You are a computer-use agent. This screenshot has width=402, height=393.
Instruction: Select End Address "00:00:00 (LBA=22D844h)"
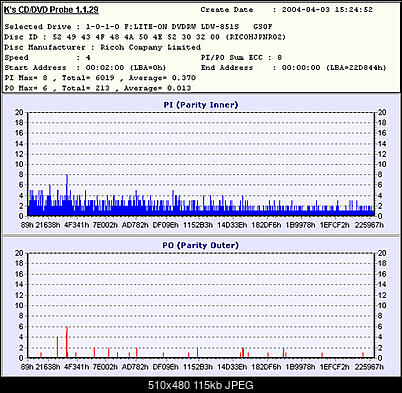(x=334, y=68)
